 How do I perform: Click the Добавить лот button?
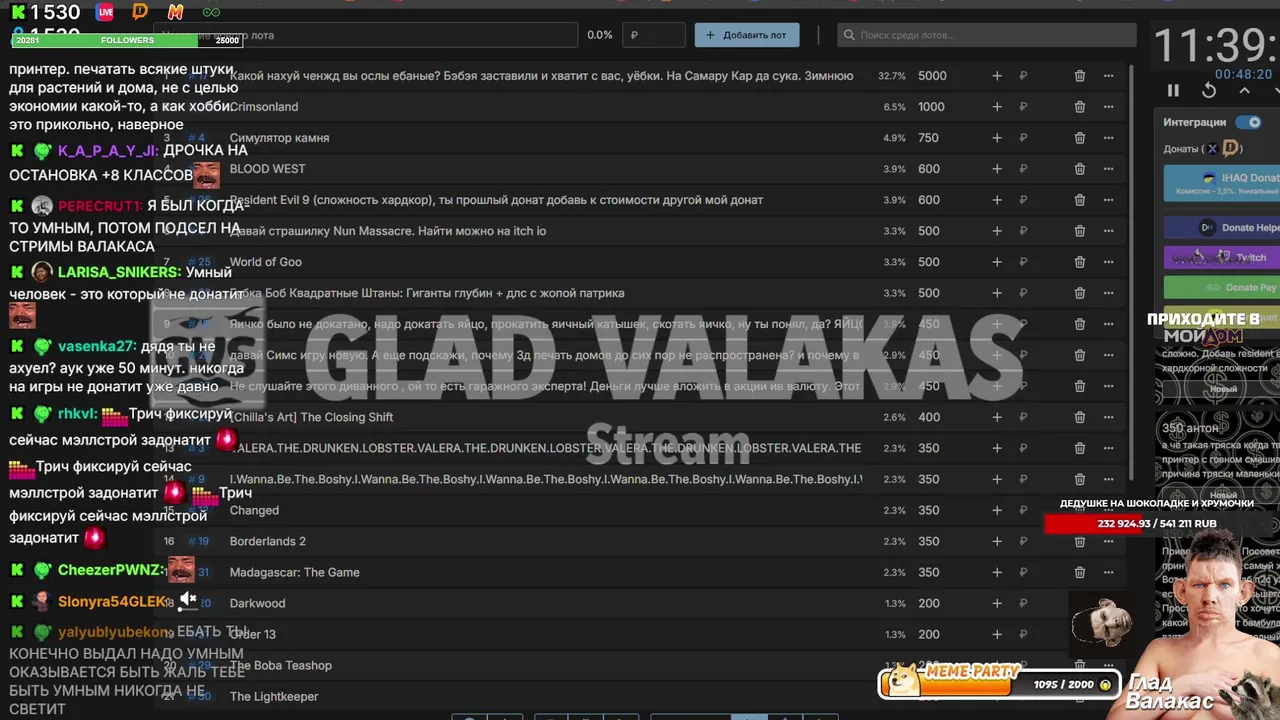(x=747, y=35)
